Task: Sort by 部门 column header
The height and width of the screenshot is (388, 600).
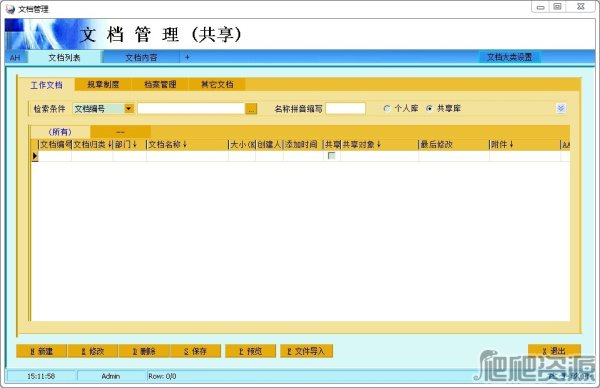Action: (x=129, y=145)
